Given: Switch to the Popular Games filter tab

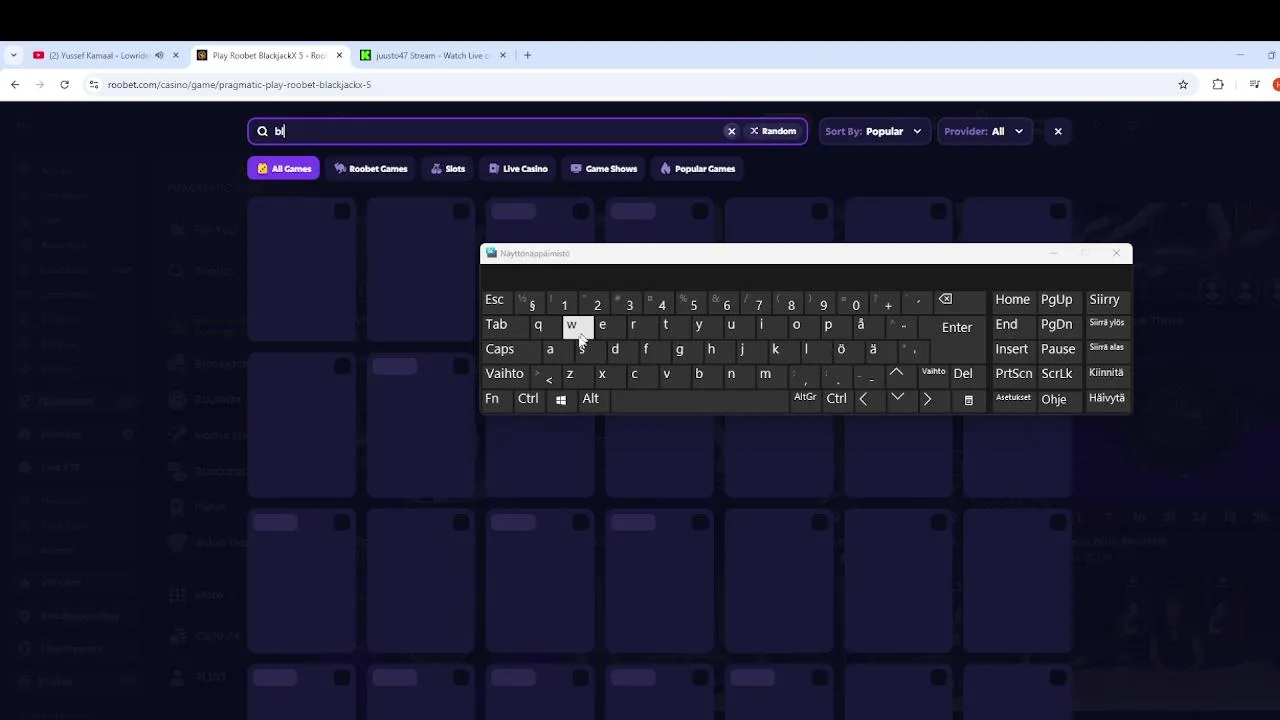Looking at the screenshot, I should (x=698, y=169).
